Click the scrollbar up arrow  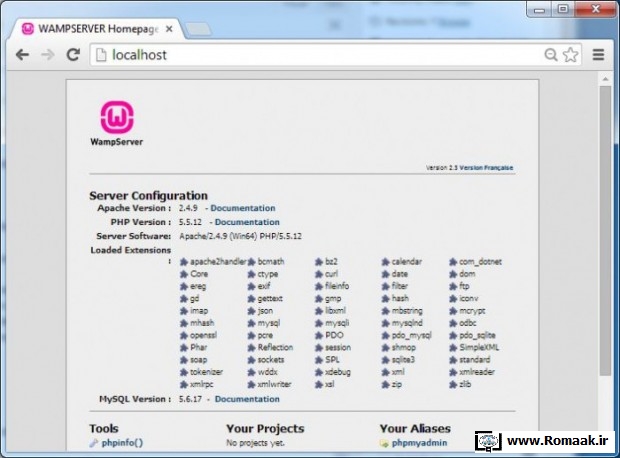(x=605, y=79)
